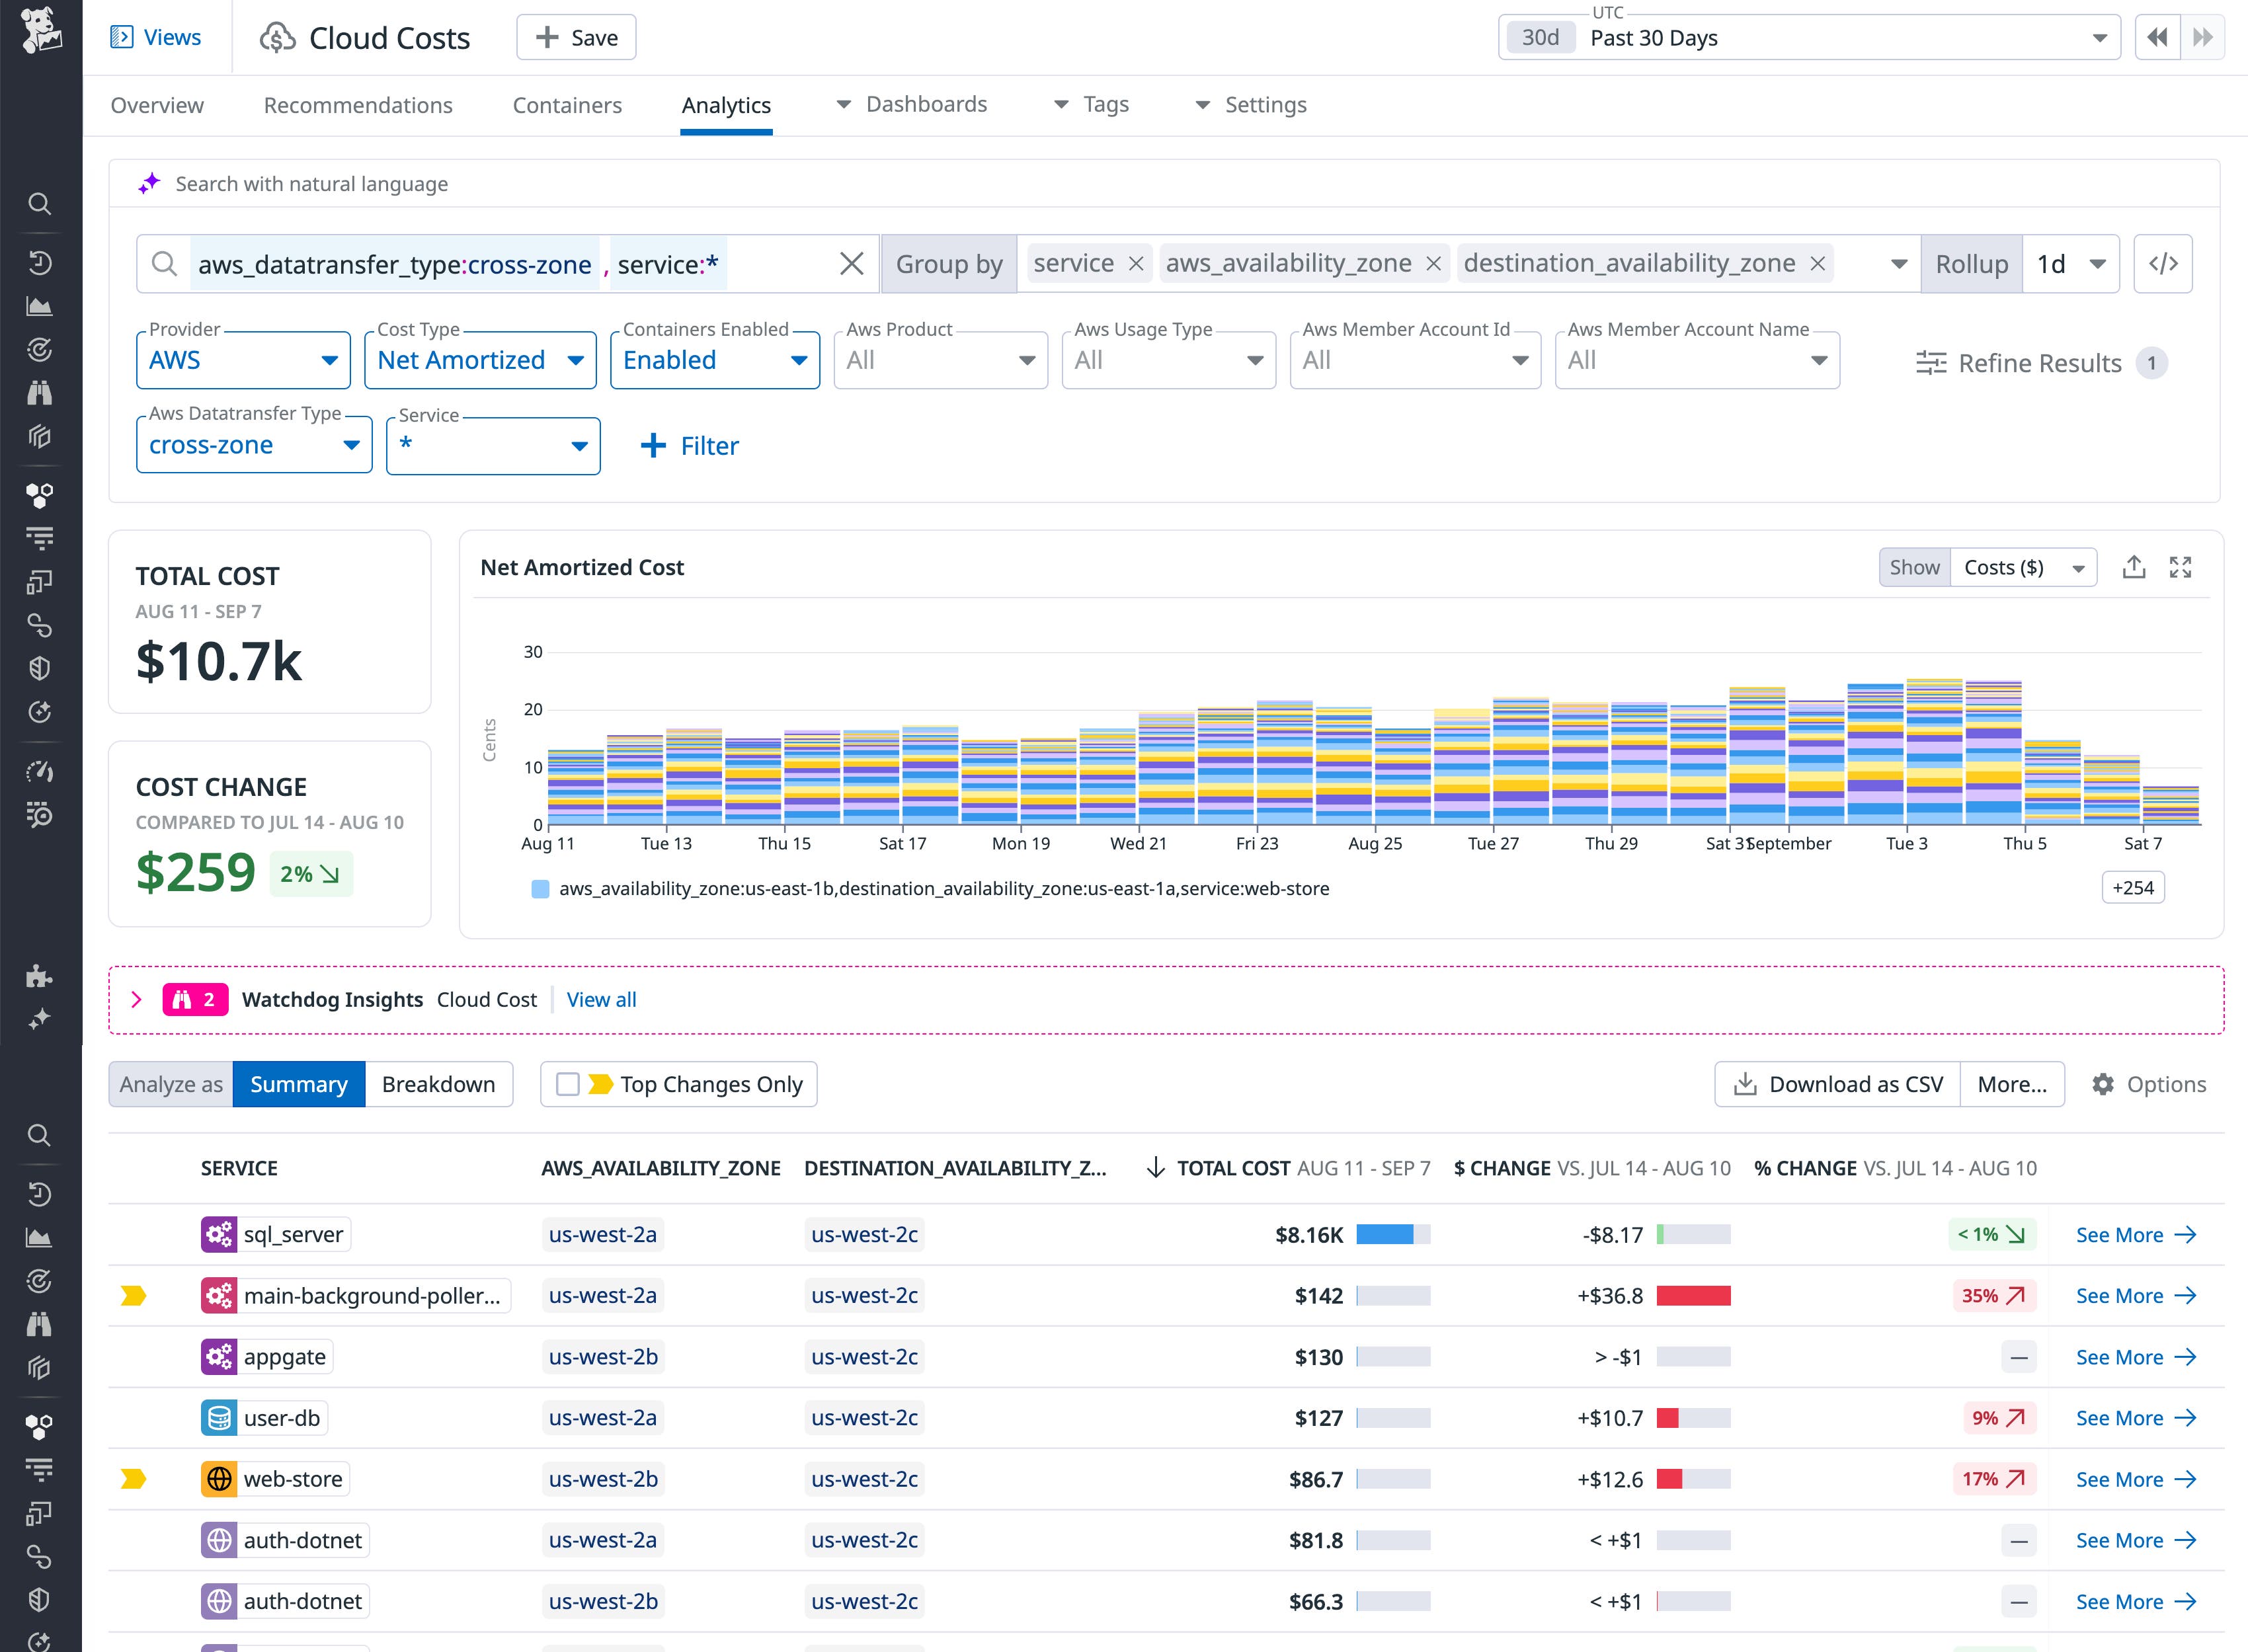The width and height of the screenshot is (2248, 1652).
Task: Open the Cost Type dropdown
Action: (480, 360)
